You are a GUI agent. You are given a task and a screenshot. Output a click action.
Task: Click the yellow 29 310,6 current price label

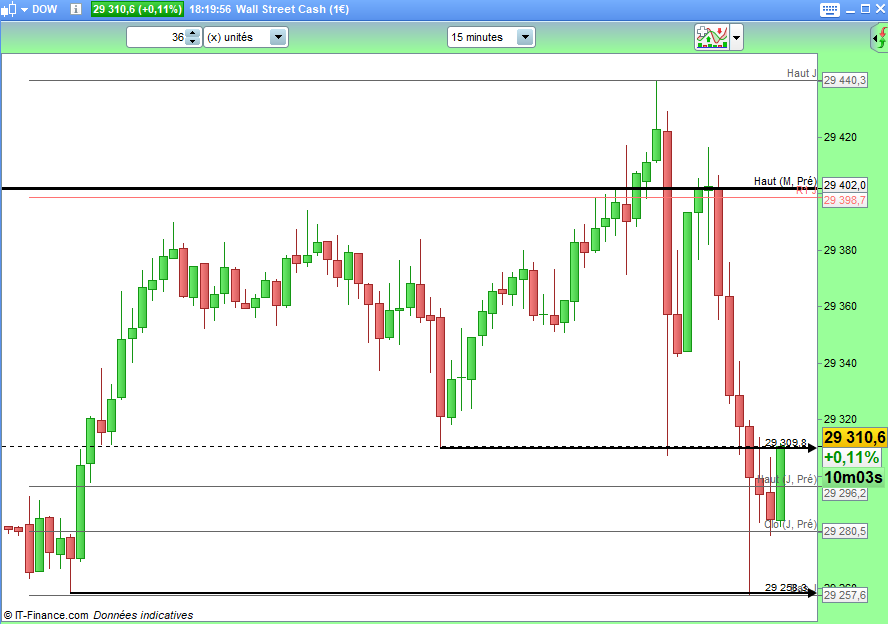pyautogui.click(x=855, y=437)
